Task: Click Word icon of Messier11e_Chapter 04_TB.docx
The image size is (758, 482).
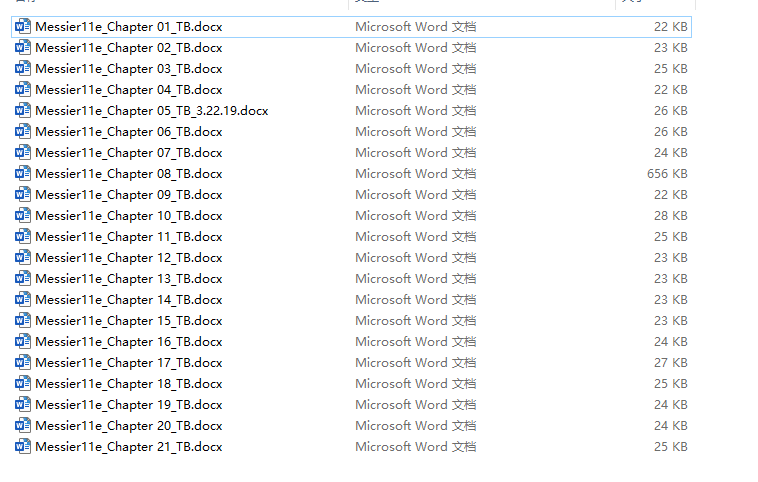Action: point(23,89)
